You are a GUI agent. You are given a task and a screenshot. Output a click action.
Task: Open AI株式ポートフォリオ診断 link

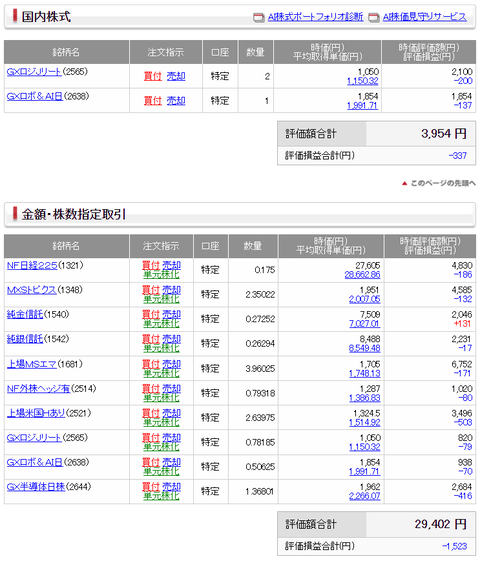click(315, 17)
